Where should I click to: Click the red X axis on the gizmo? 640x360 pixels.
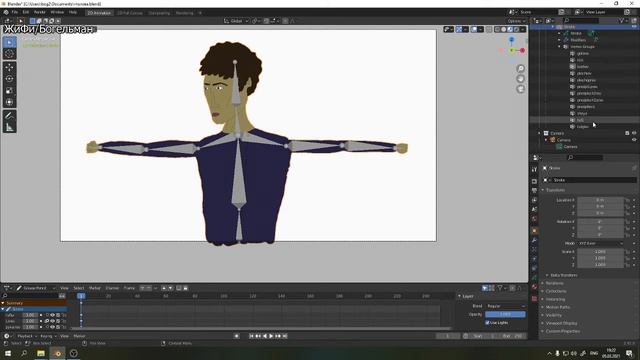pos(522,50)
